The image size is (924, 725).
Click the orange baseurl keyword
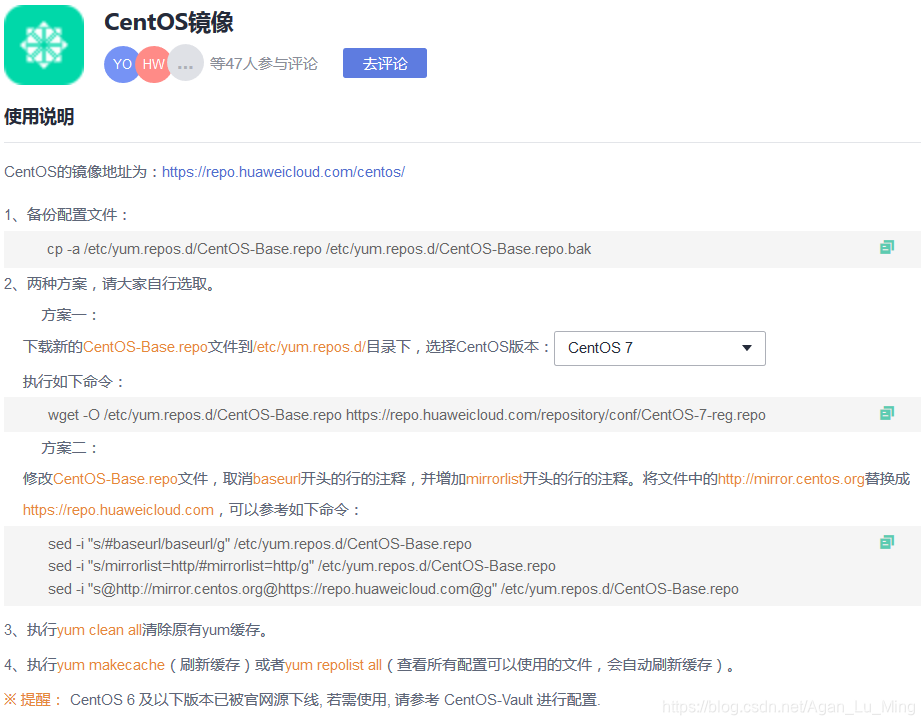coord(276,479)
